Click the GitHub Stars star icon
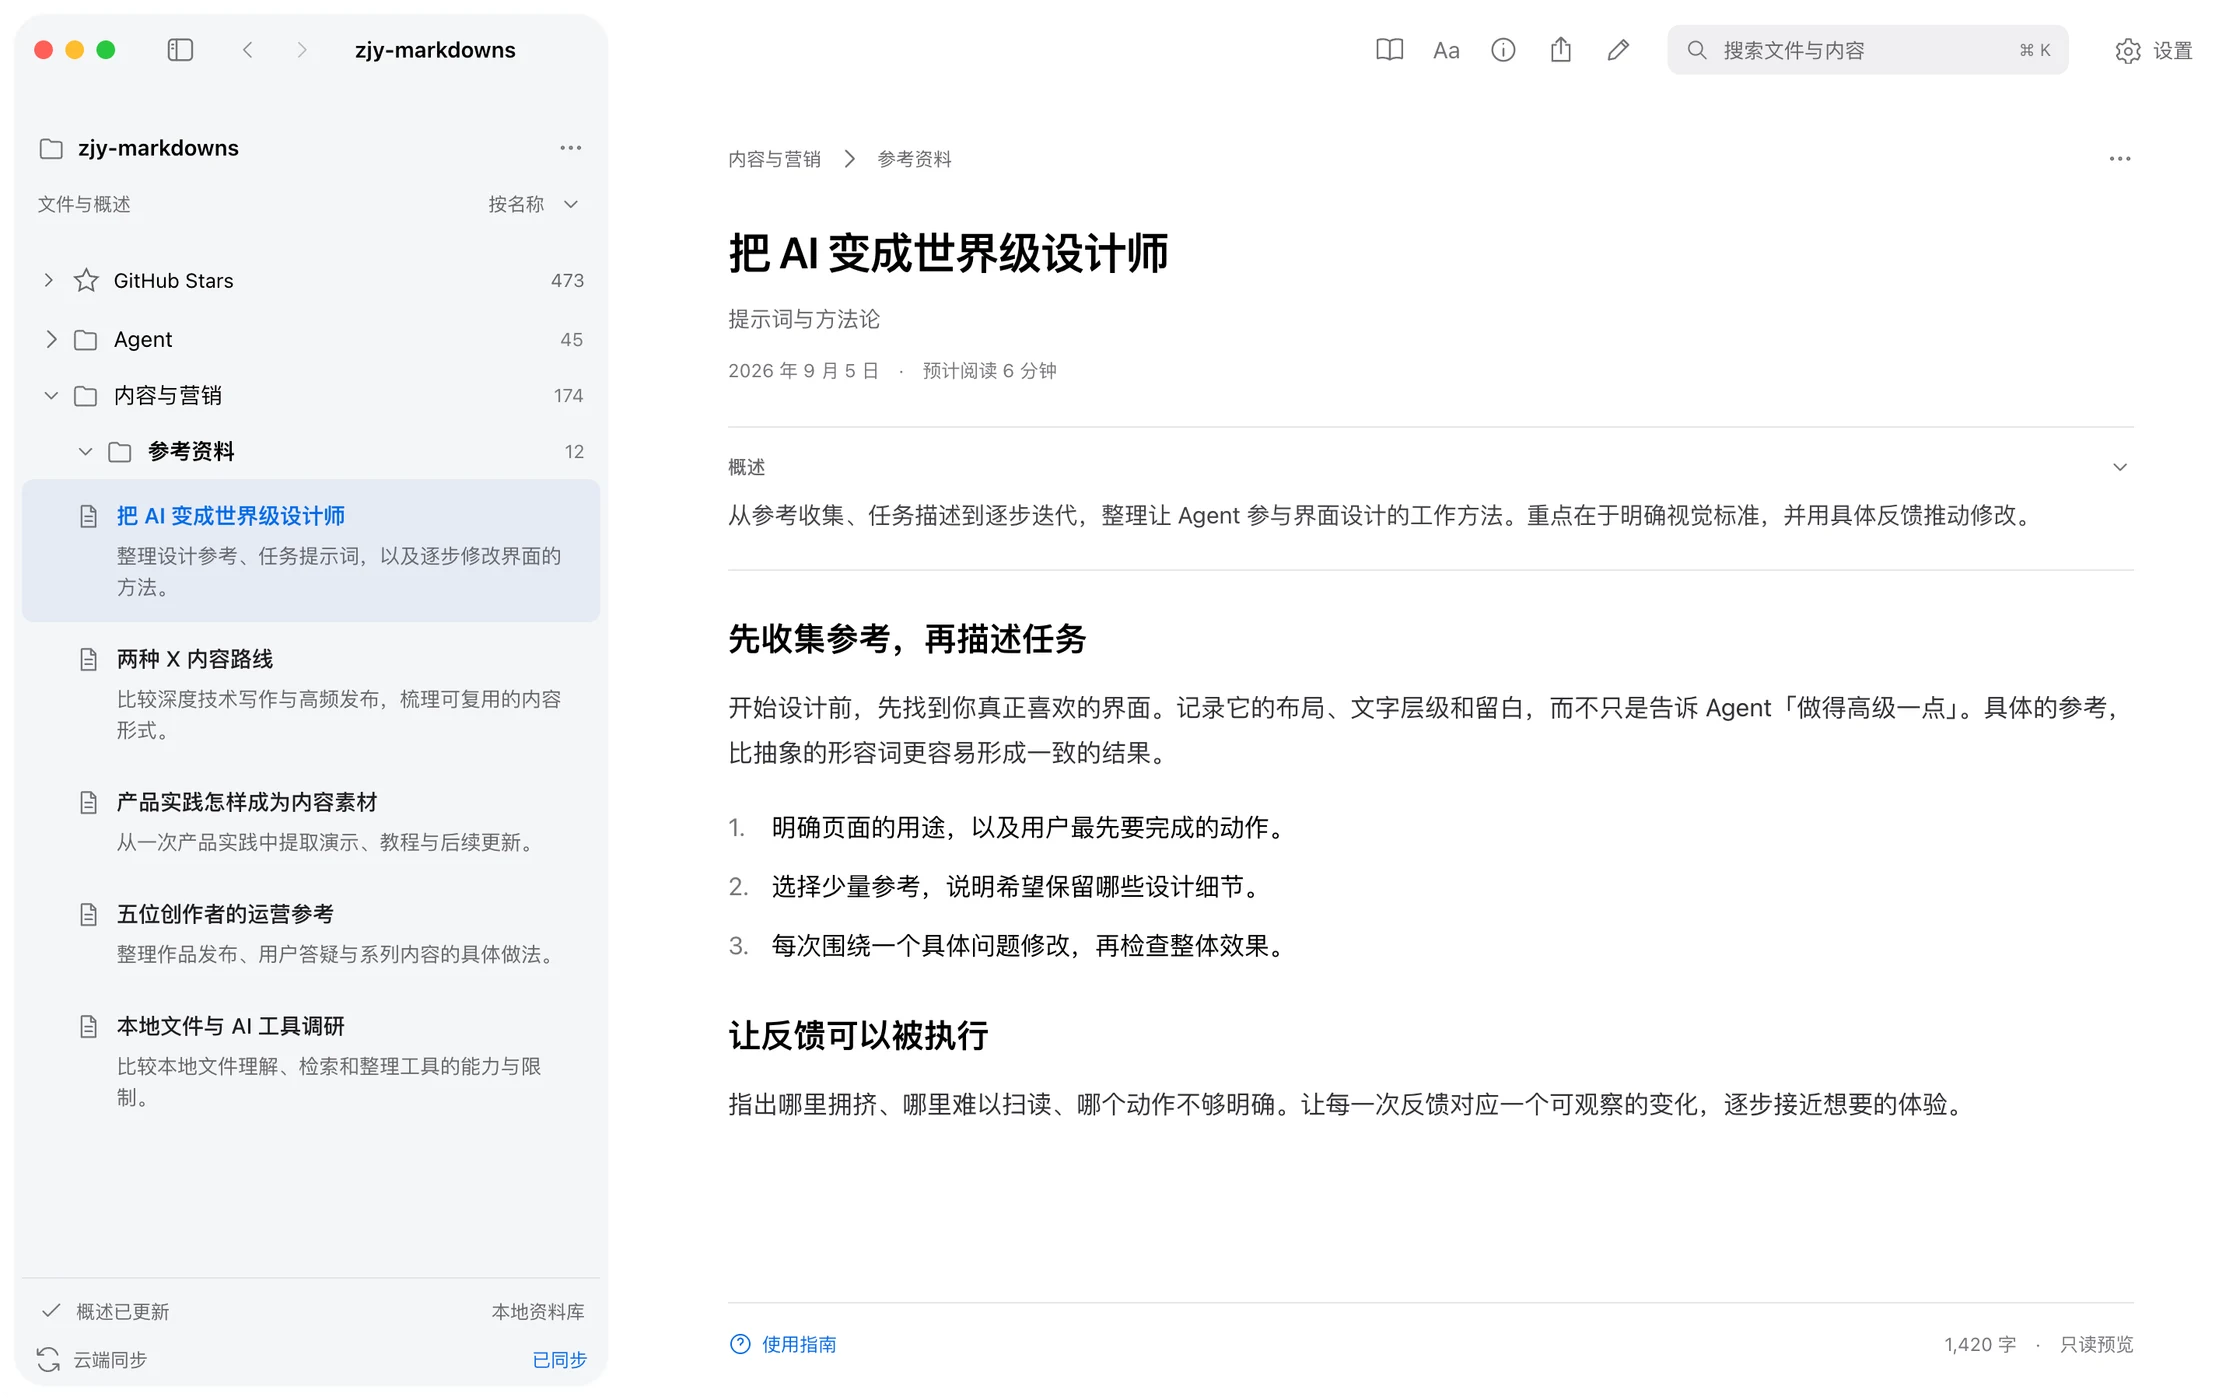The image size is (2240, 1400). point(87,280)
